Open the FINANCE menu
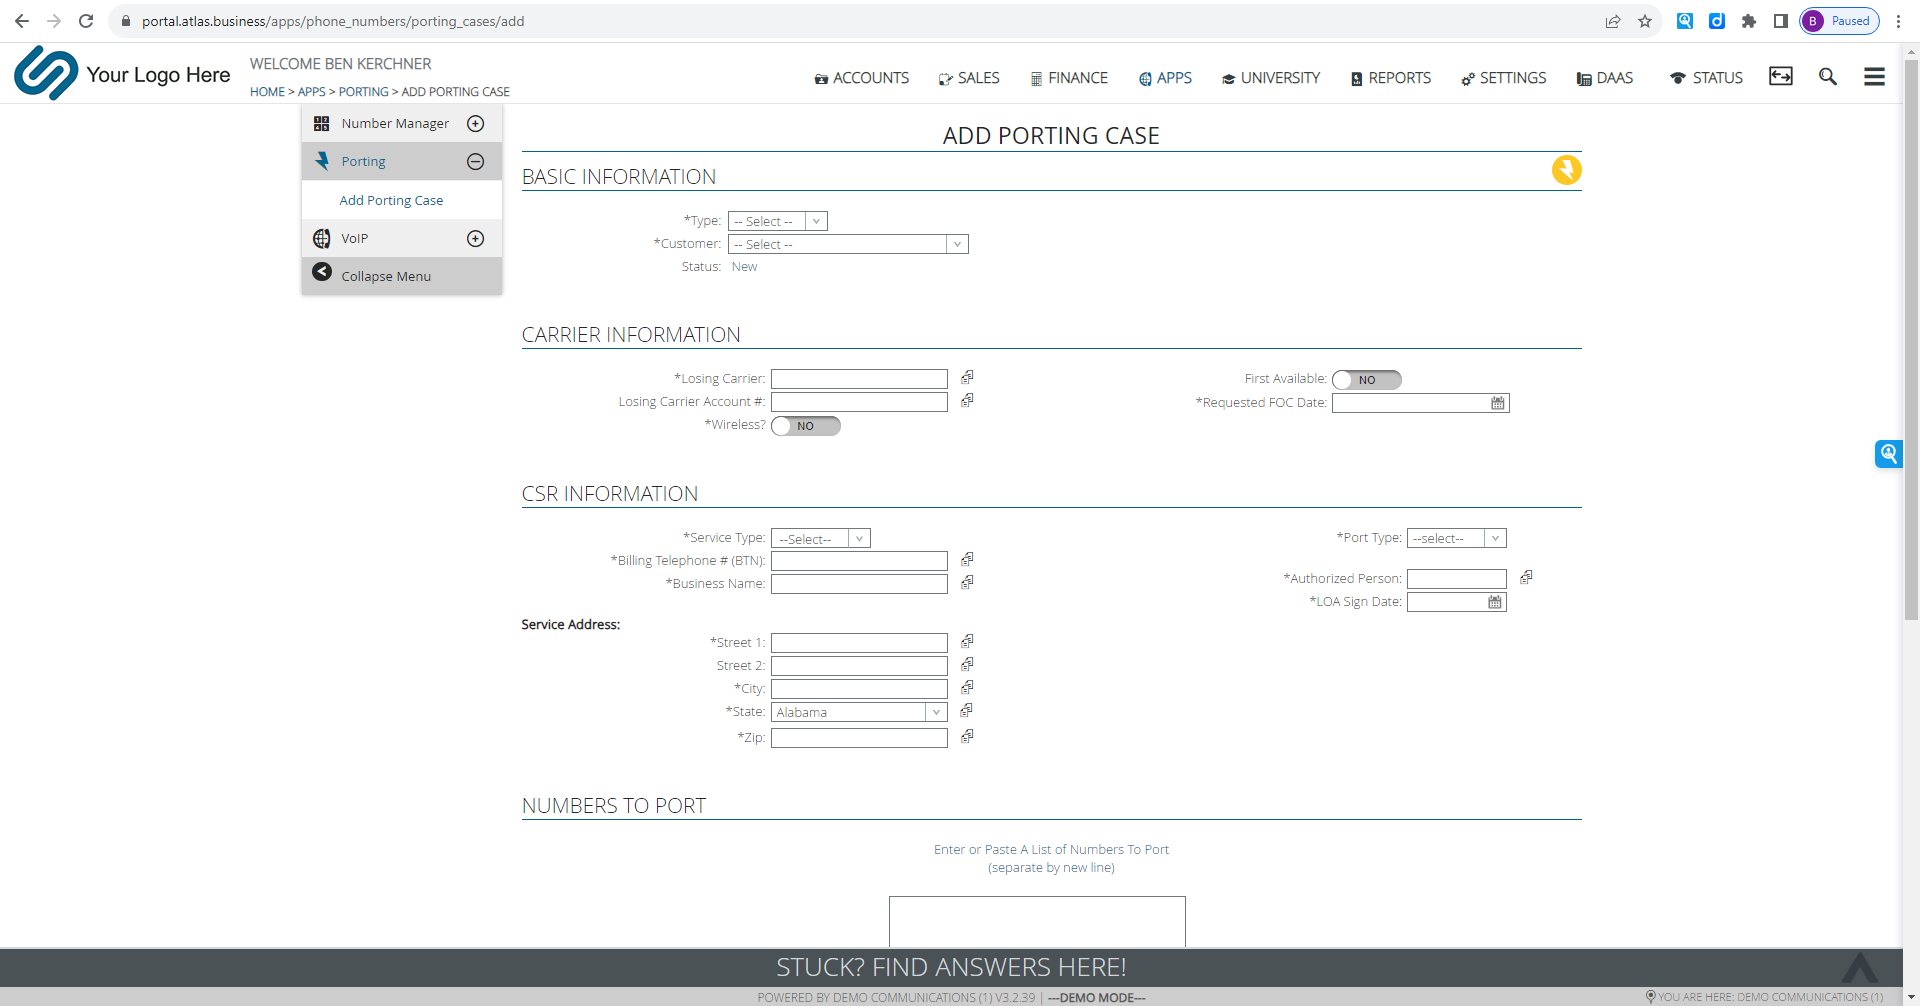The width and height of the screenshot is (1920, 1006). [1069, 78]
